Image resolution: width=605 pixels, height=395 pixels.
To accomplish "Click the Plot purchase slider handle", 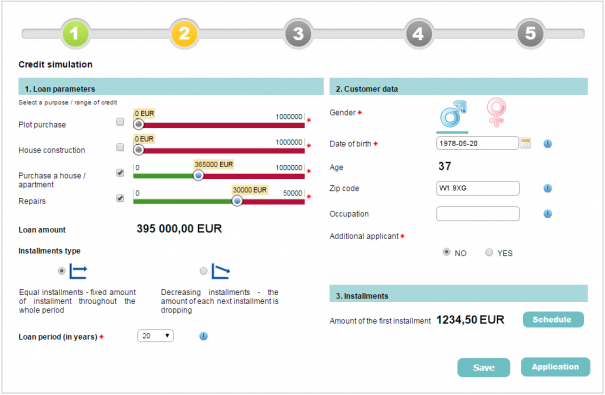I will pos(139,124).
